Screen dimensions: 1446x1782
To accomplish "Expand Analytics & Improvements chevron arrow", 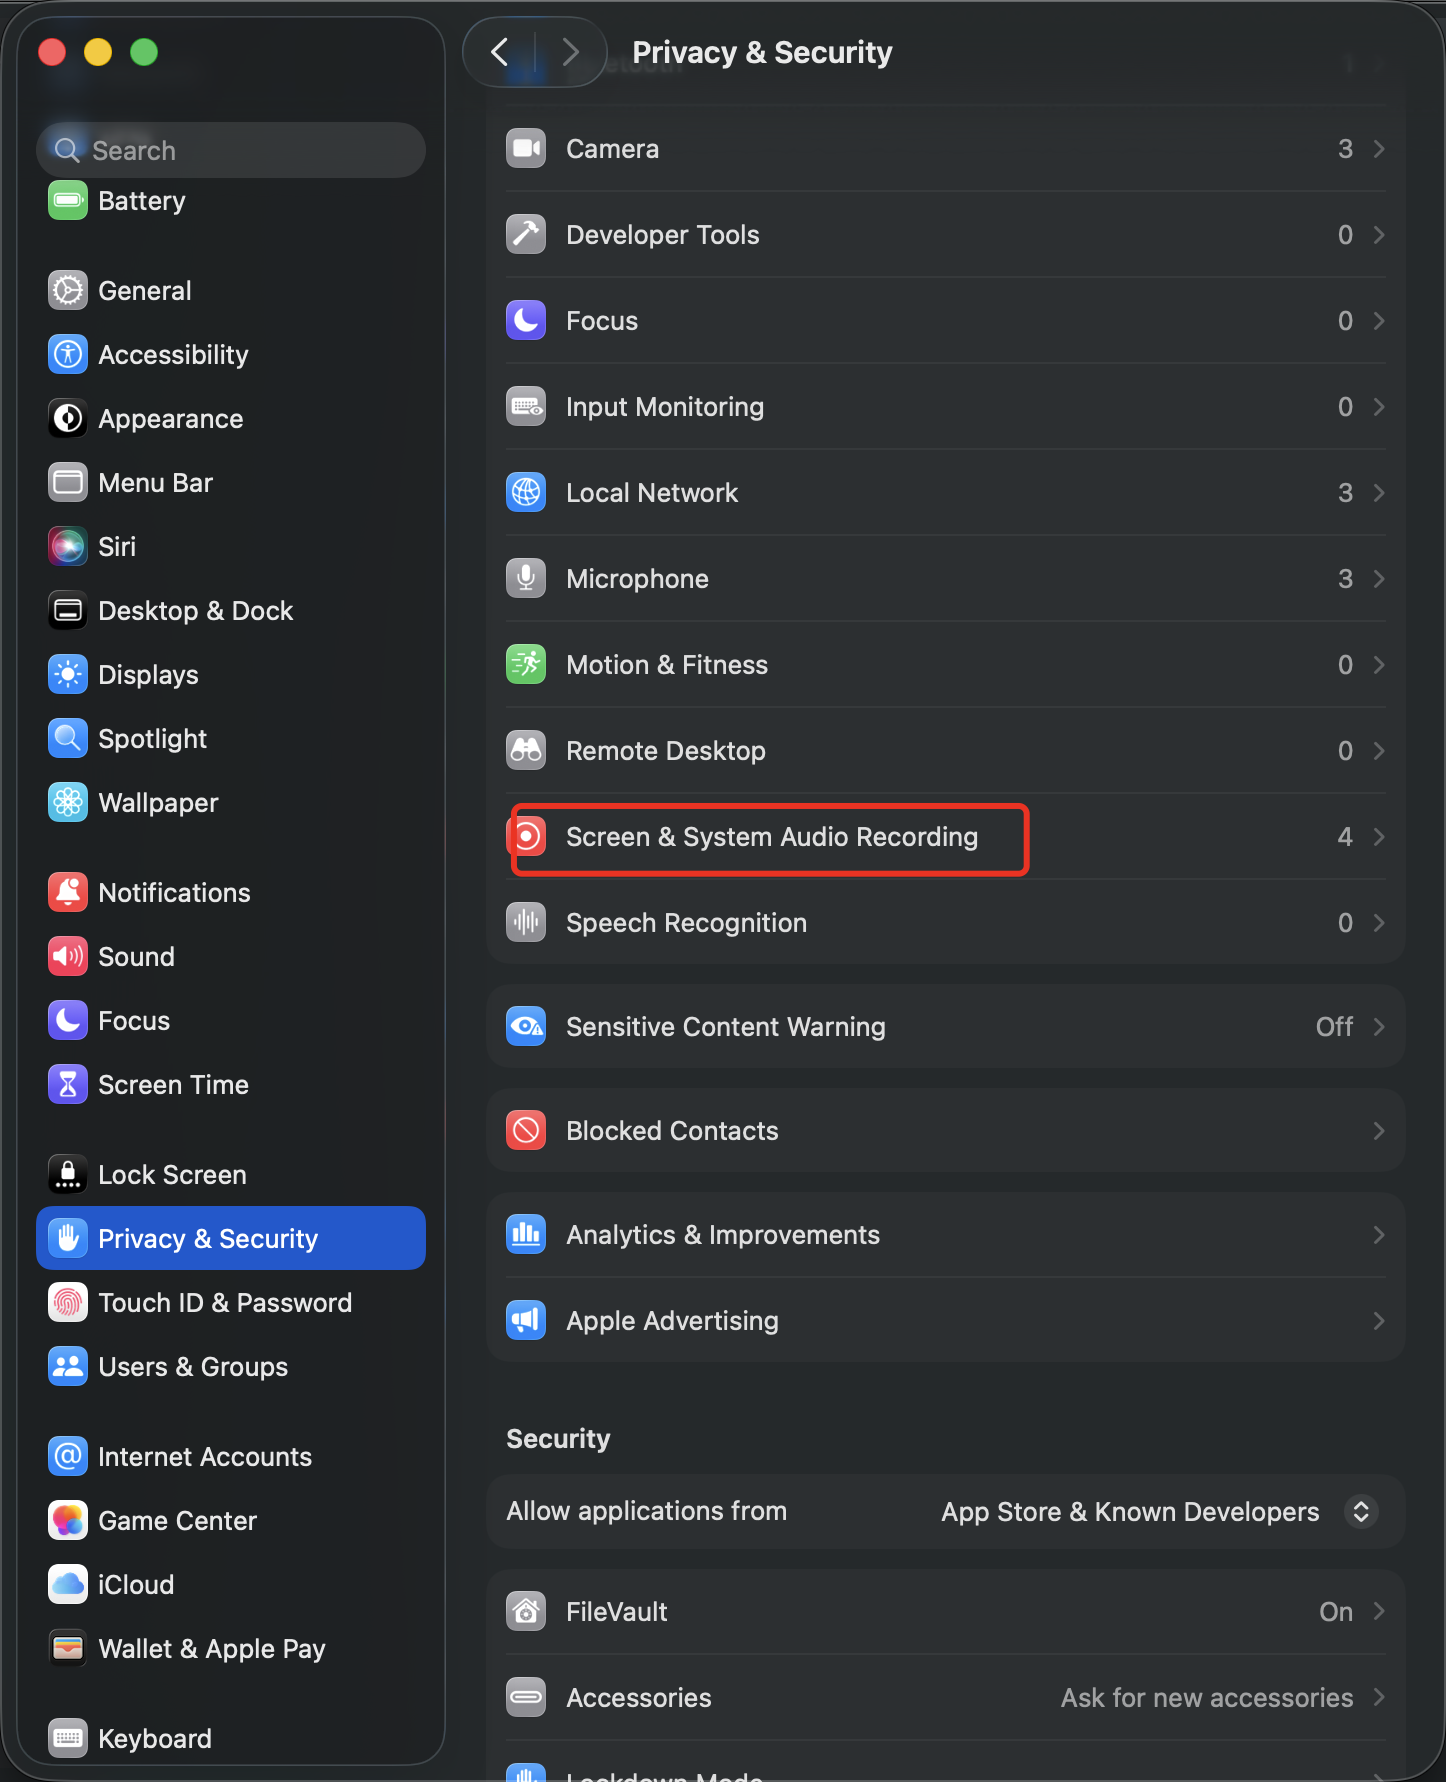I will (x=1379, y=1235).
